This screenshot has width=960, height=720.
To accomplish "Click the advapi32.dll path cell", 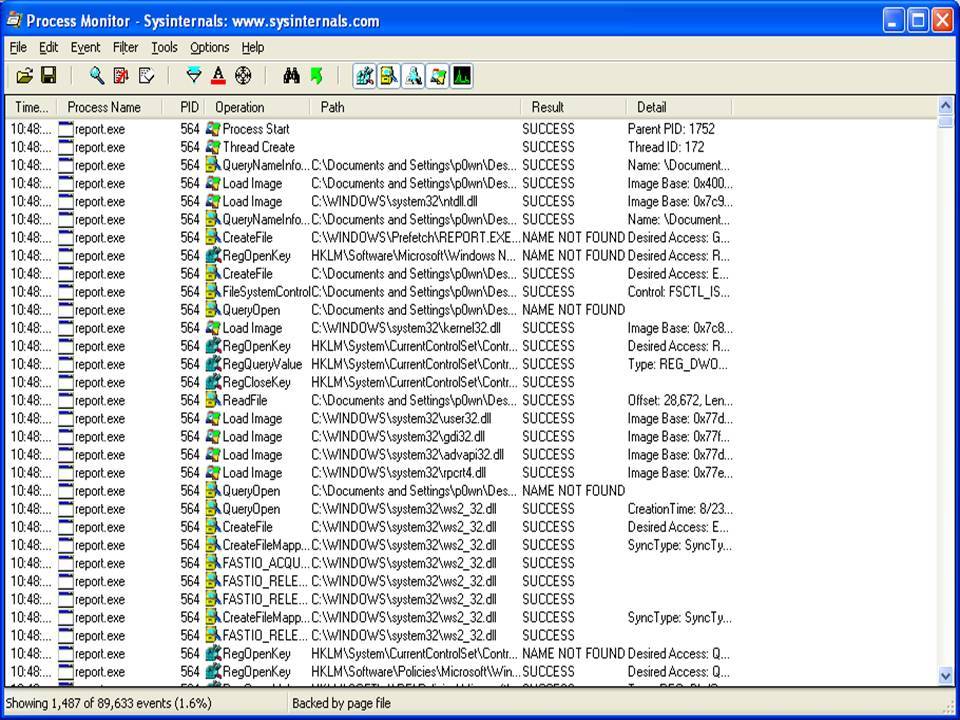I will click(x=407, y=455).
